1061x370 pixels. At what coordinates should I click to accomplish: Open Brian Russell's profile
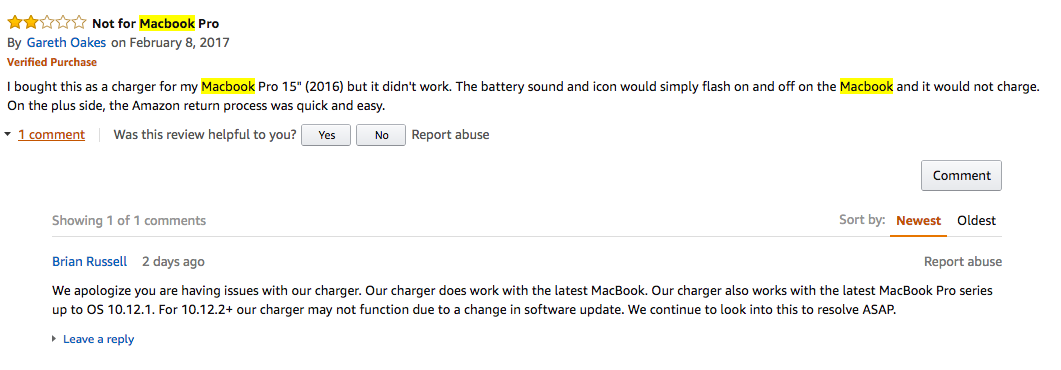[89, 262]
